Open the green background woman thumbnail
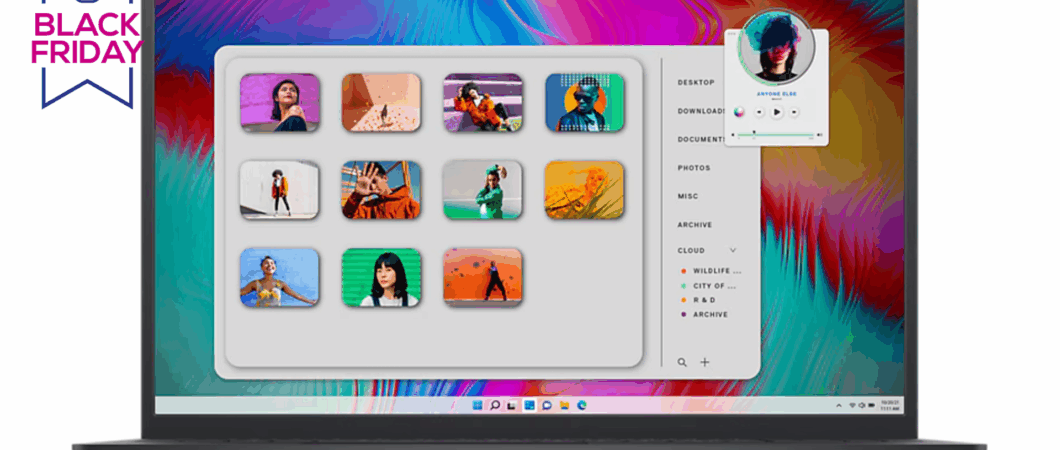This screenshot has height=450, width=1060. coord(381,278)
